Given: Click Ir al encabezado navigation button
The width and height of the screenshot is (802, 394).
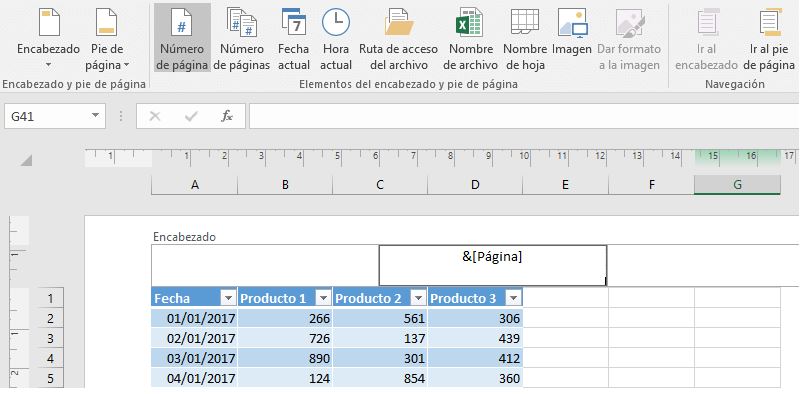Looking at the screenshot, I should click(706, 38).
